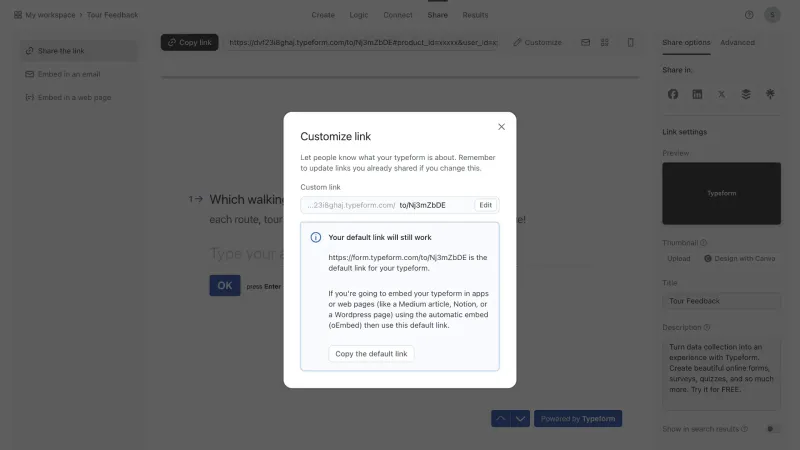Share on X (Twitter) icon
800x450 pixels.
tap(721, 94)
